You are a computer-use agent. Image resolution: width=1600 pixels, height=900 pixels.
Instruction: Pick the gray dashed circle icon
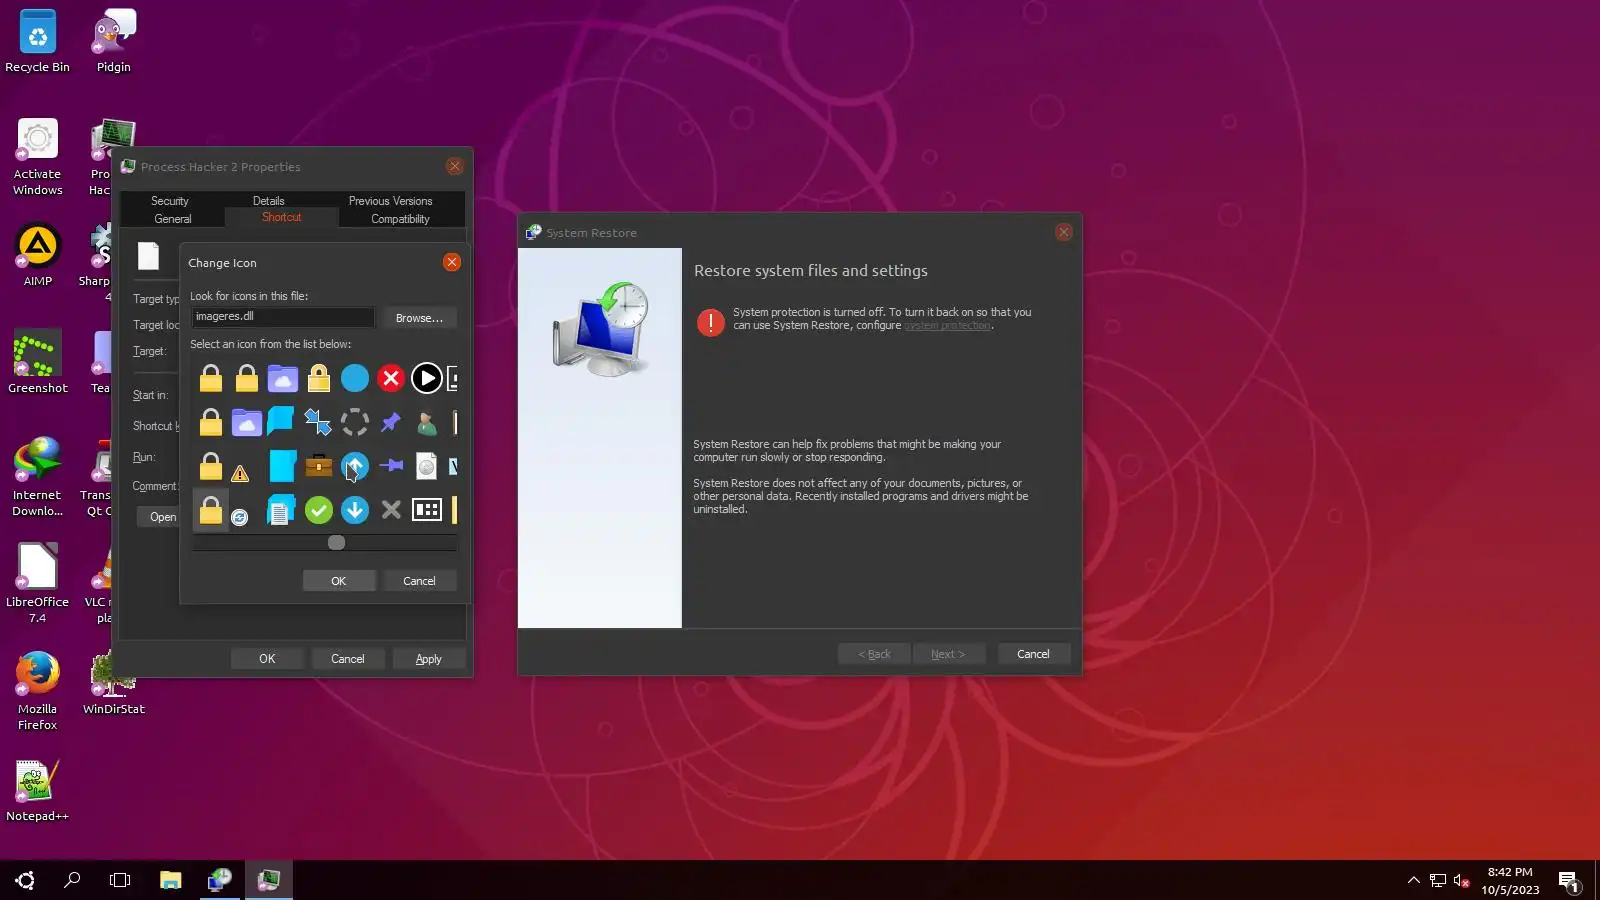pyautogui.click(x=355, y=422)
